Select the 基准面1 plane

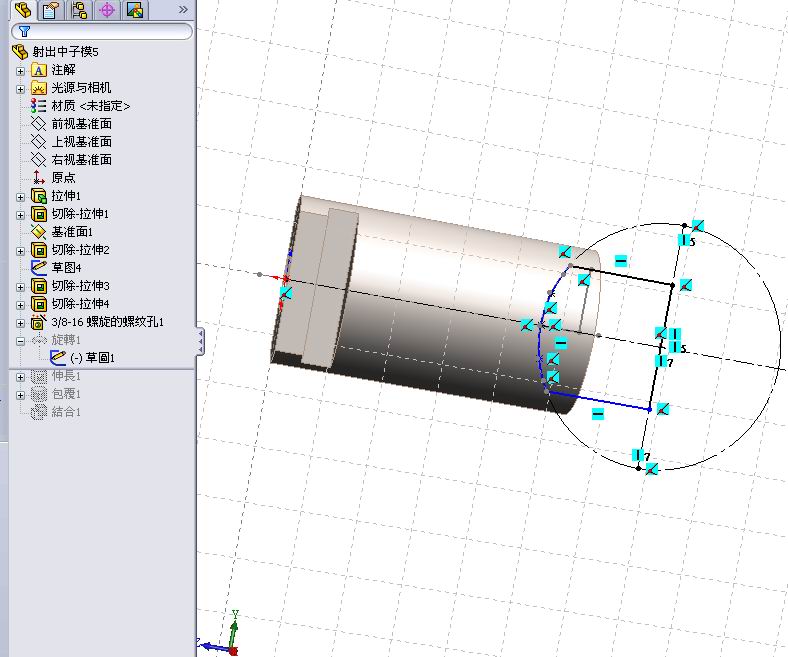[x=72, y=232]
